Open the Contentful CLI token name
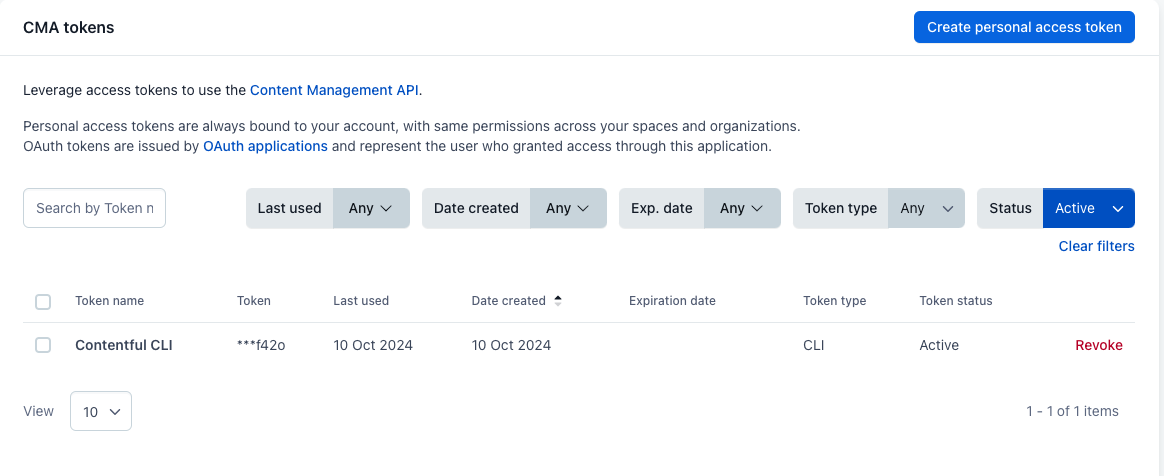 pos(124,345)
